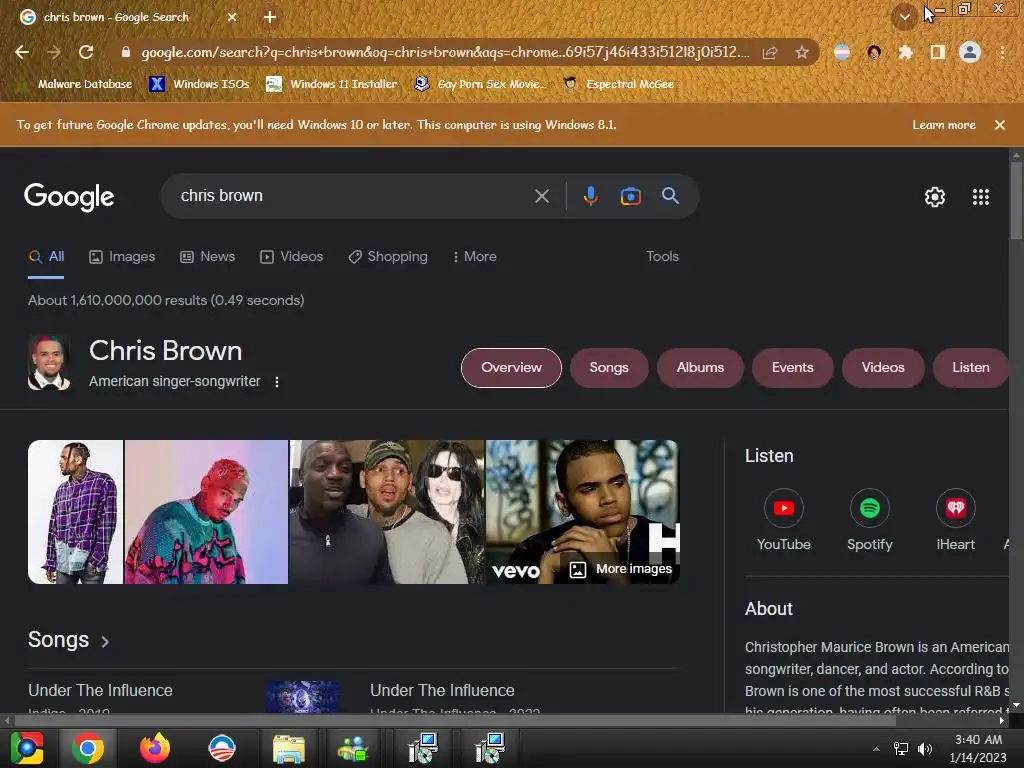Open Chrome three-dot menu

pyautogui.click(x=1002, y=52)
